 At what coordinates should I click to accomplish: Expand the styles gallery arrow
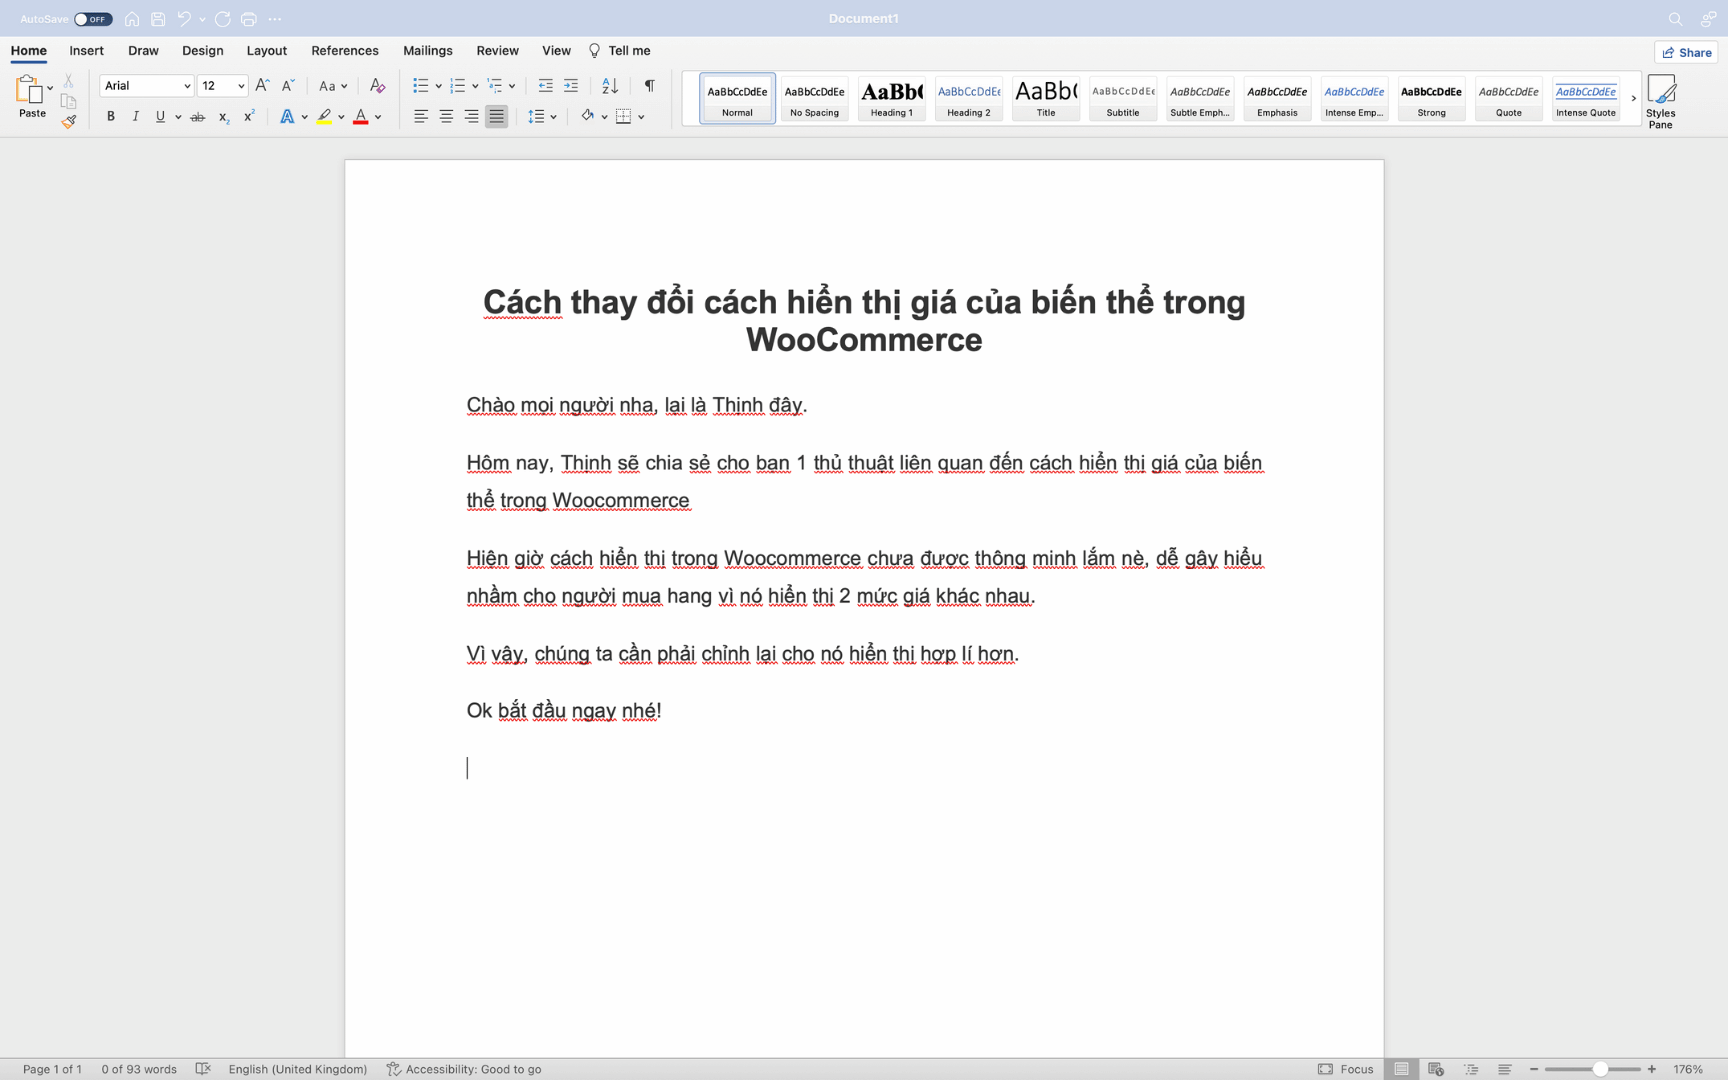[x=1633, y=98]
